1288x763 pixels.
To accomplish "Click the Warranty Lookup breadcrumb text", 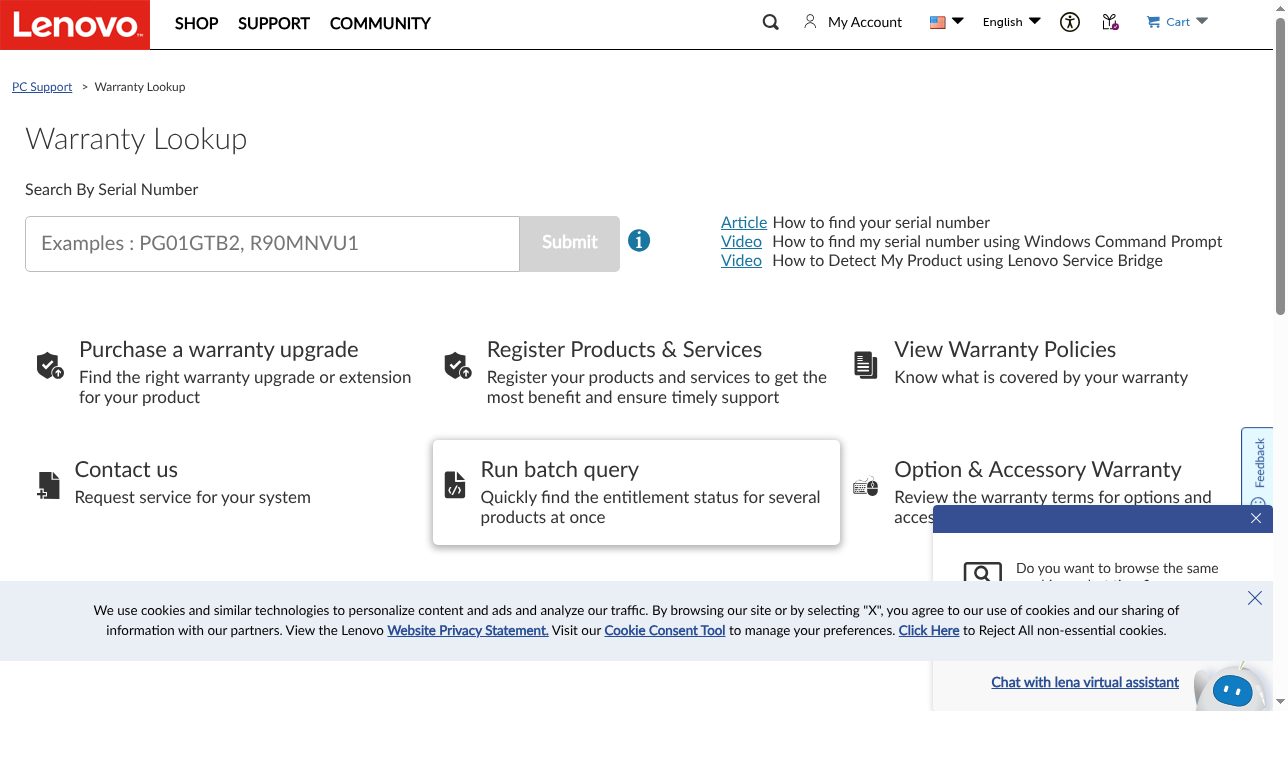I will (140, 87).
